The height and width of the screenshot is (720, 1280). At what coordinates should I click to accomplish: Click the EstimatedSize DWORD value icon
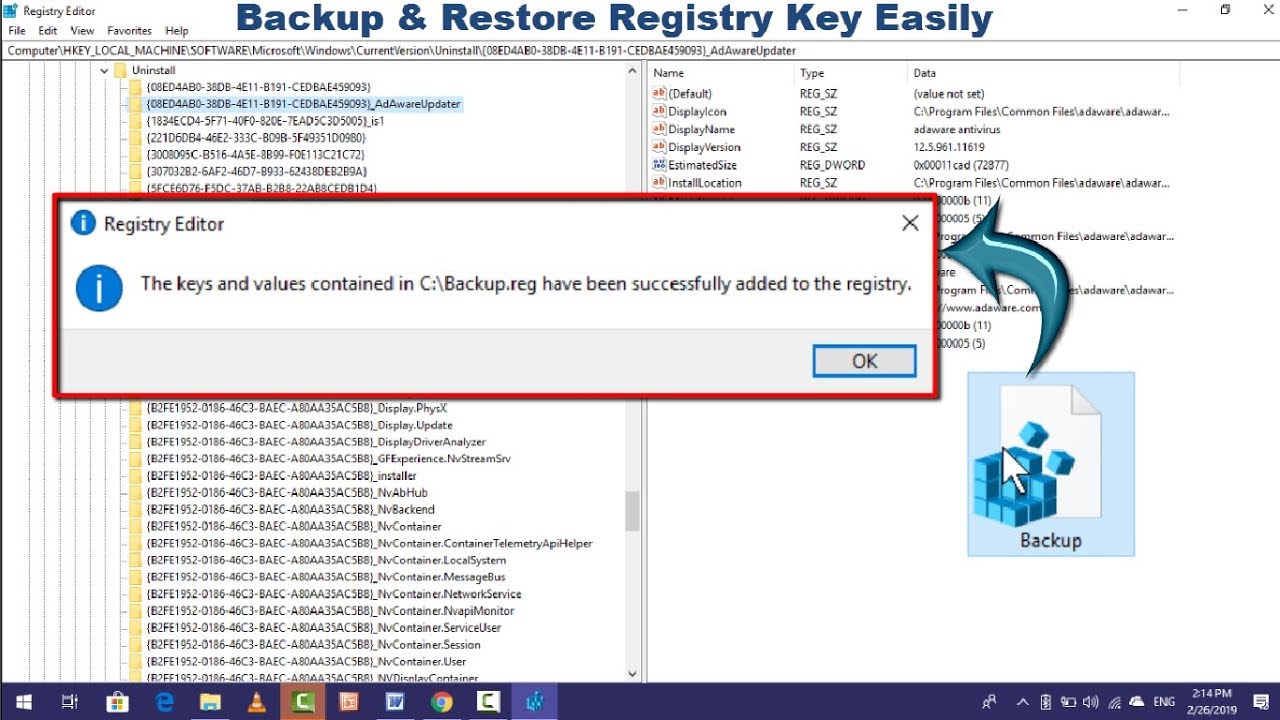click(659, 165)
